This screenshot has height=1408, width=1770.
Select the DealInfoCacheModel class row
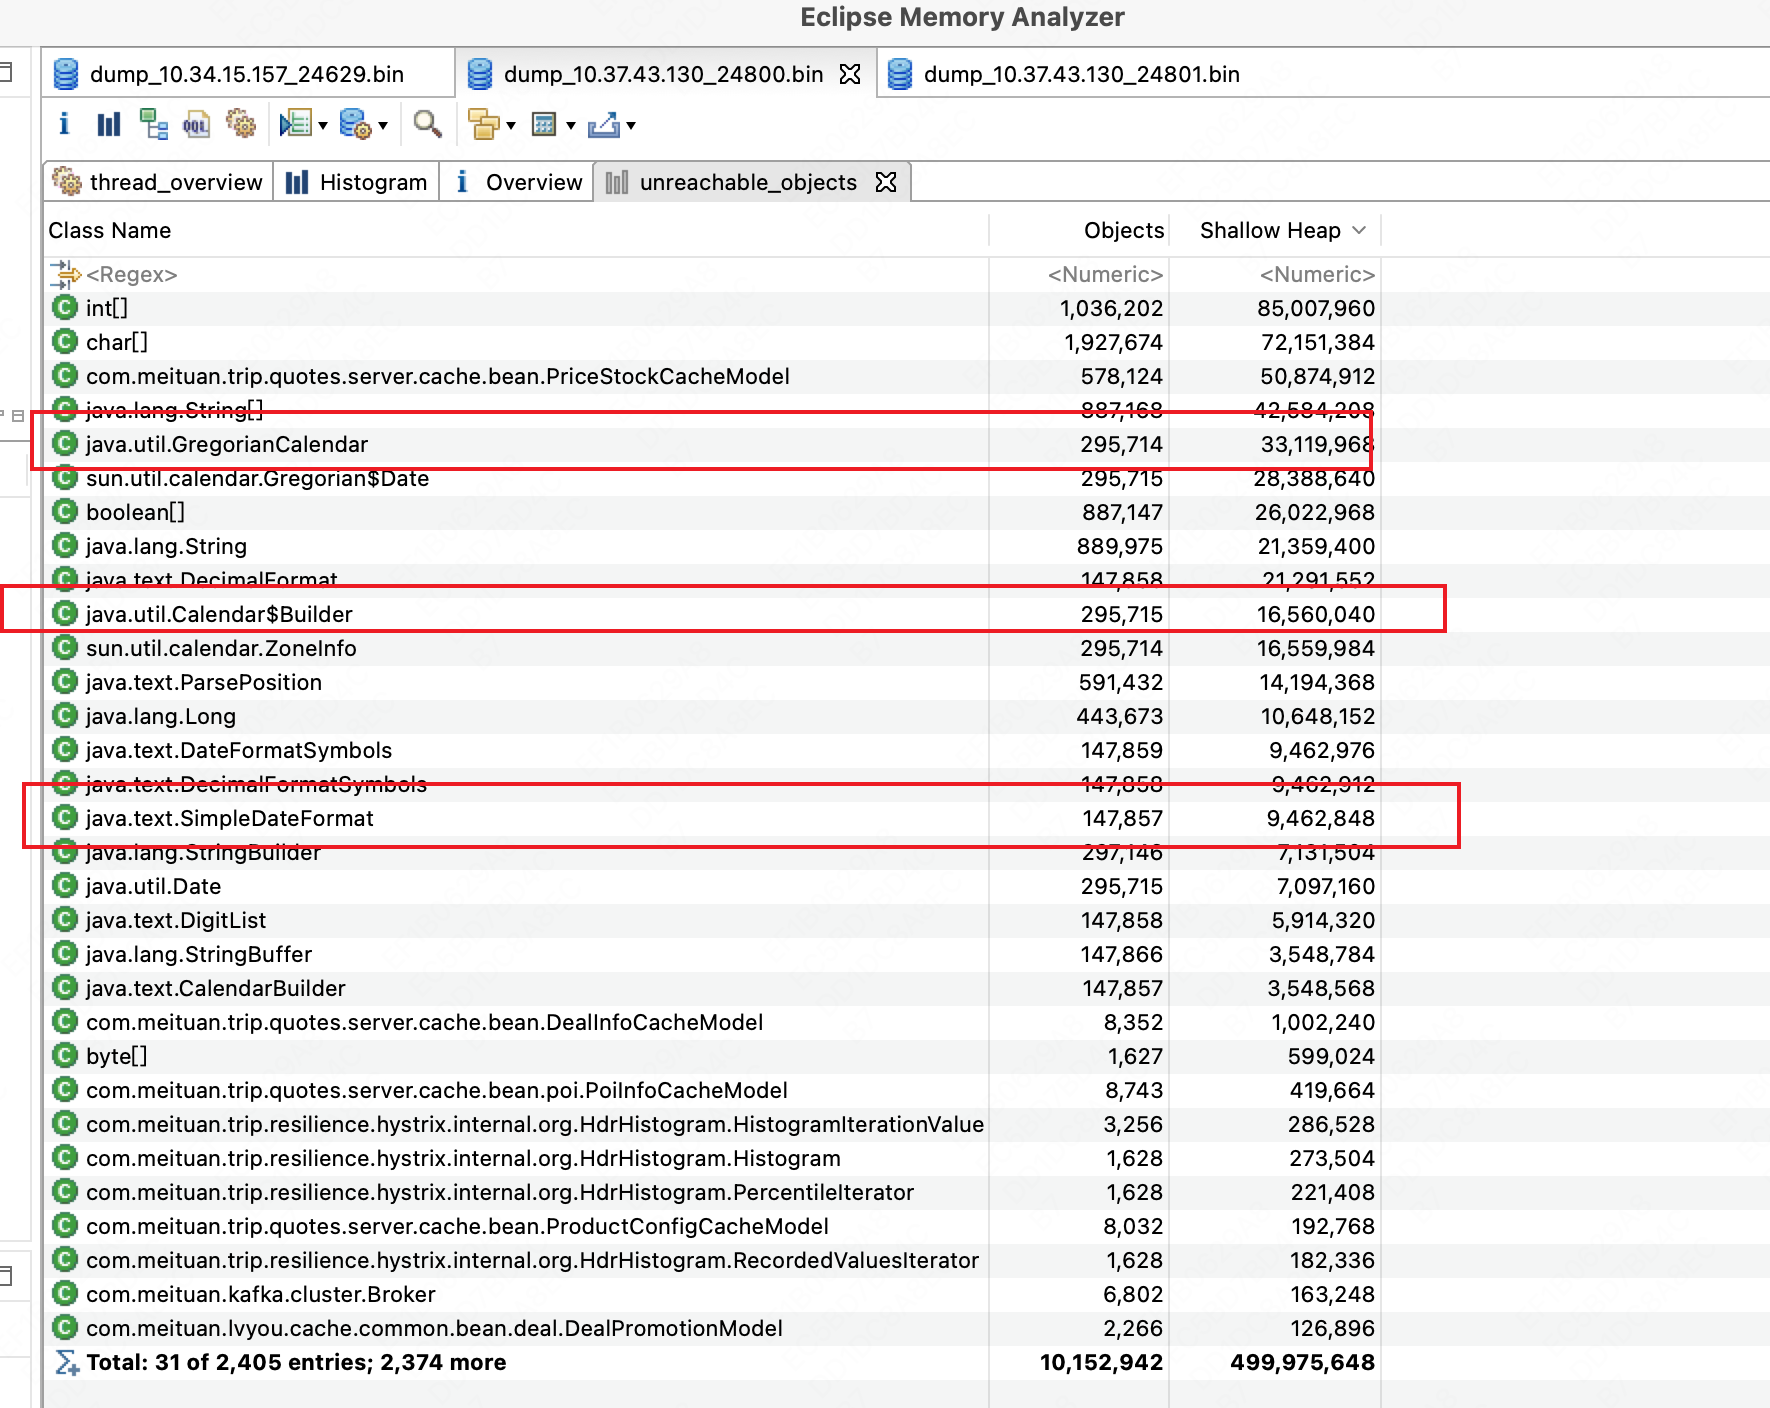click(713, 1022)
